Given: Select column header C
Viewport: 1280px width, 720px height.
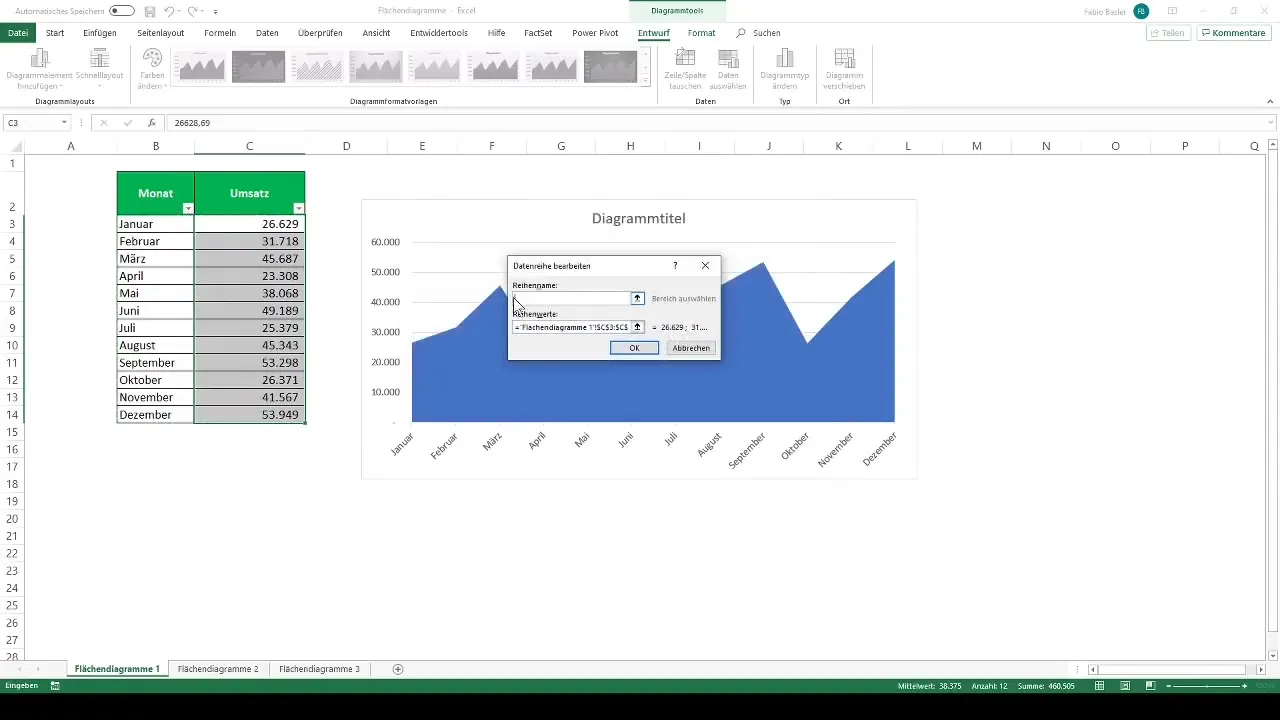Looking at the screenshot, I should click(249, 146).
